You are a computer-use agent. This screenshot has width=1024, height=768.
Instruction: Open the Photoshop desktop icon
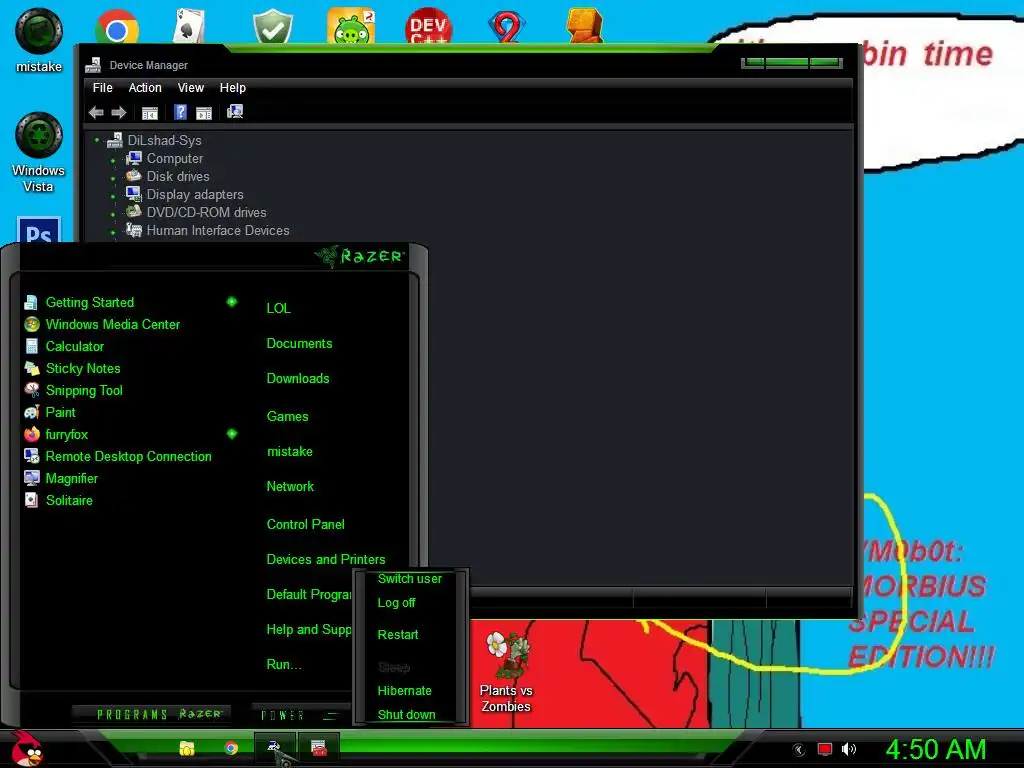39,230
